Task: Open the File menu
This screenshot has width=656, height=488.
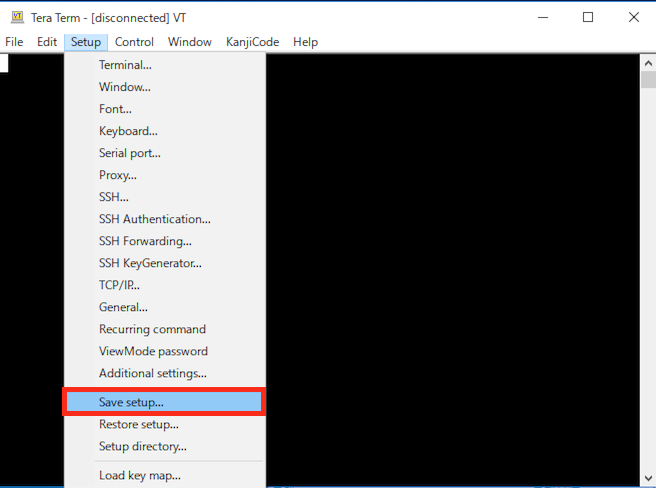Action: click(x=14, y=42)
